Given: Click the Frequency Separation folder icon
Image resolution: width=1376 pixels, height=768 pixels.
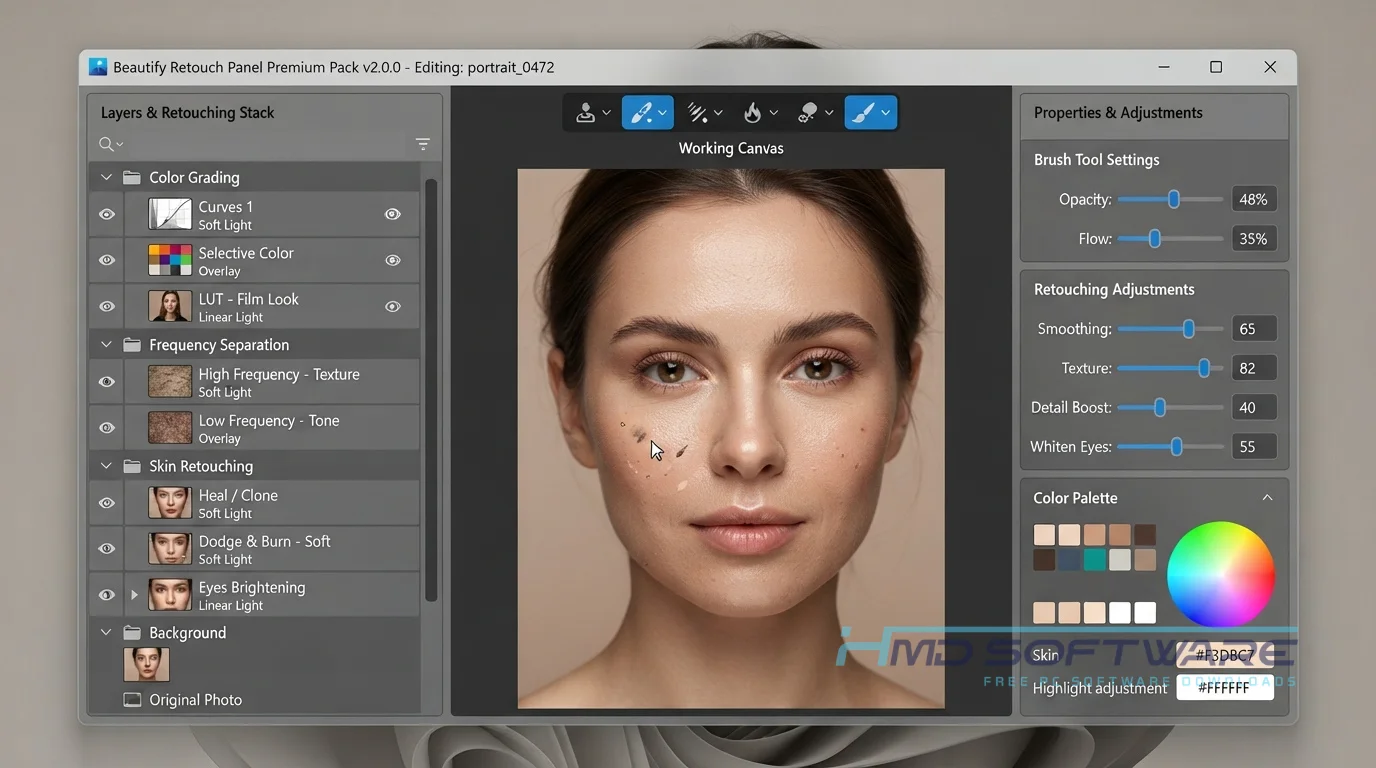Looking at the screenshot, I should pyautogui.click(x=131, y=345).
